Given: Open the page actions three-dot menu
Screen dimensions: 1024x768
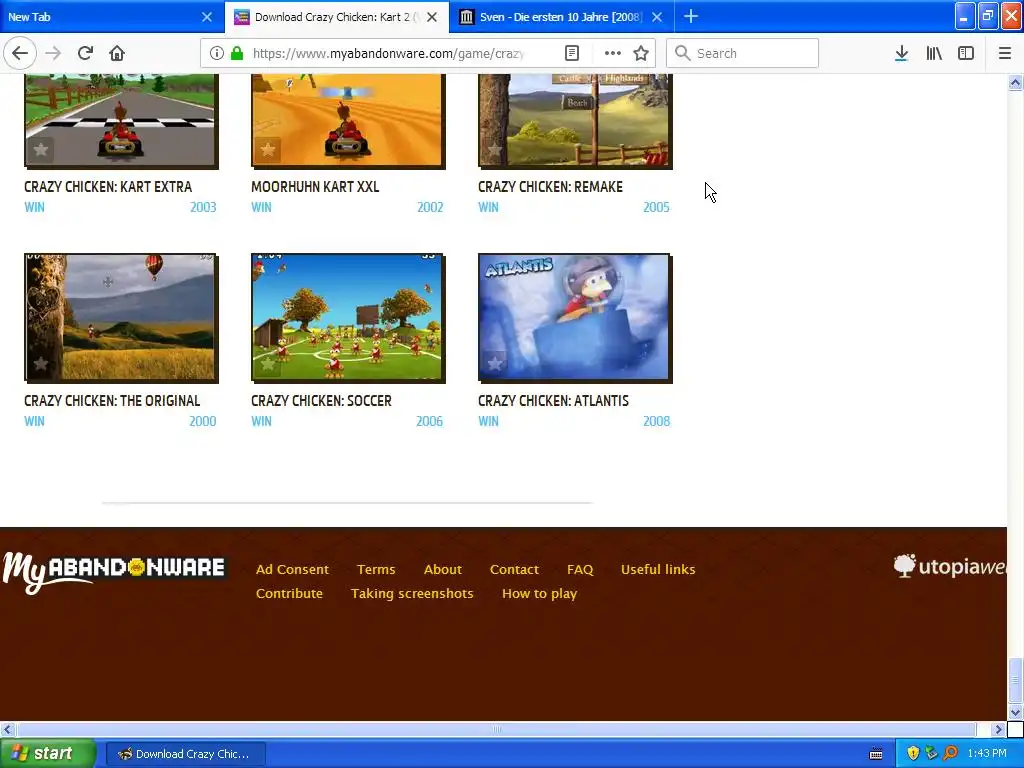Looking at the screenshot, I should click(x=613, y=53).
